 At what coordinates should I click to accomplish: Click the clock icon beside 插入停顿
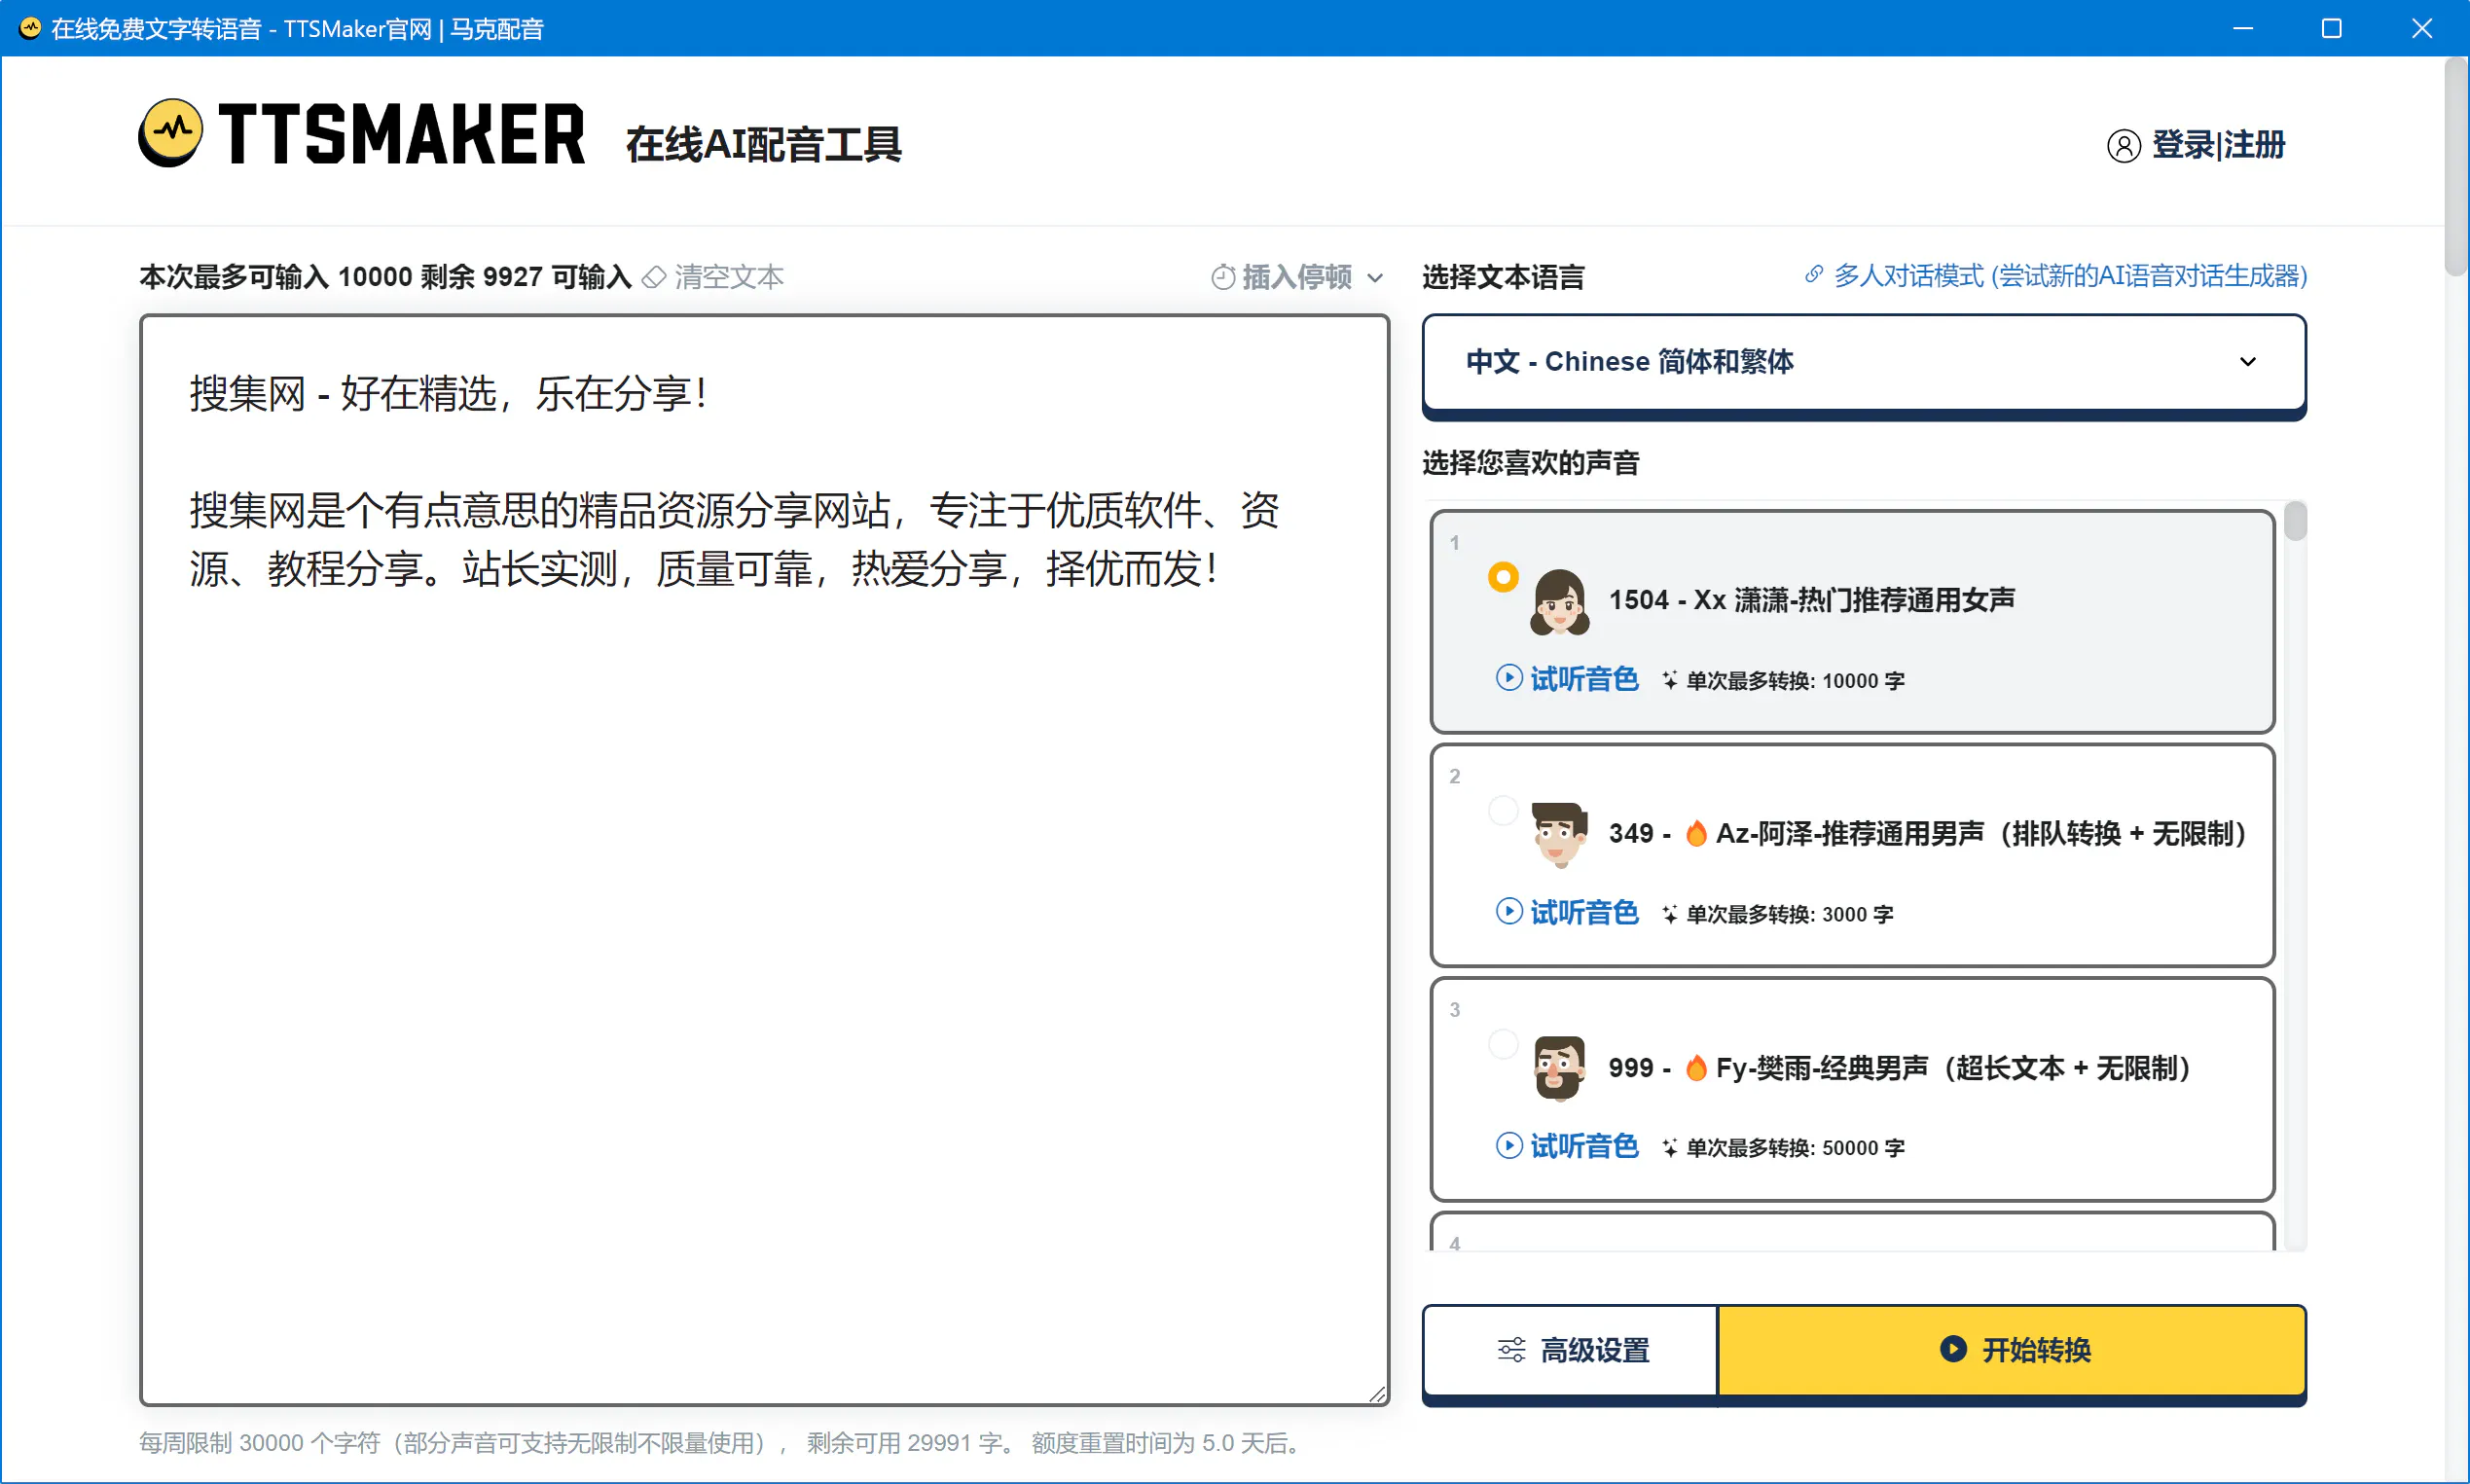[1222, 277]
